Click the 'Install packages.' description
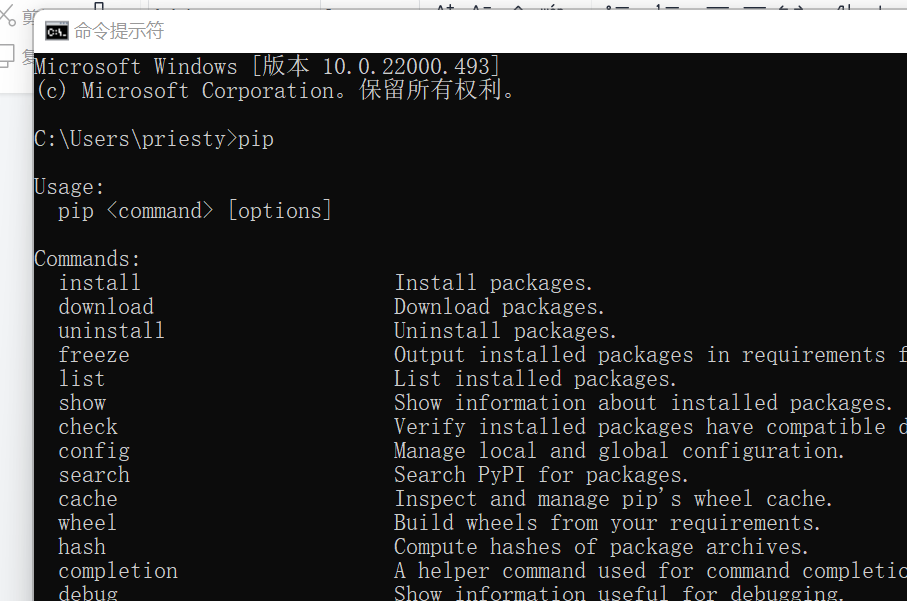Screen dimensions: 907x601 pyautogui.click(x=493, y=283)
